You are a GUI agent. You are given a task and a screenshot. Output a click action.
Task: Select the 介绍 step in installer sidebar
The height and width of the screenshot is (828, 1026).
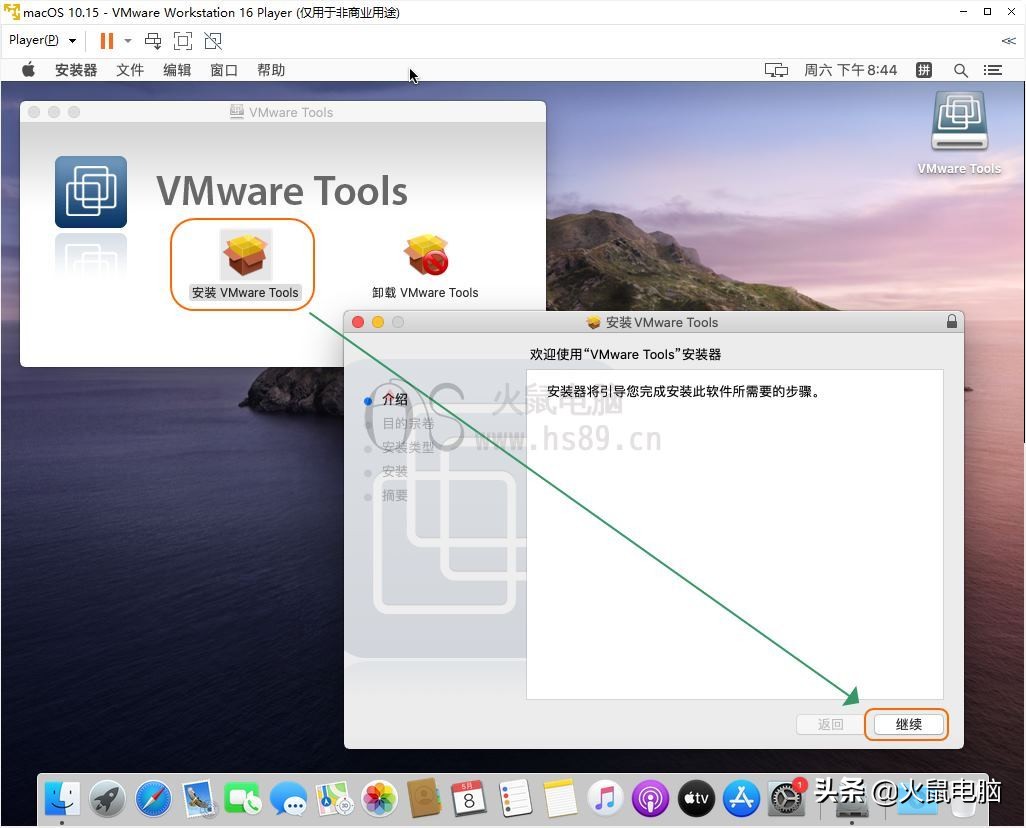point(394,399)
